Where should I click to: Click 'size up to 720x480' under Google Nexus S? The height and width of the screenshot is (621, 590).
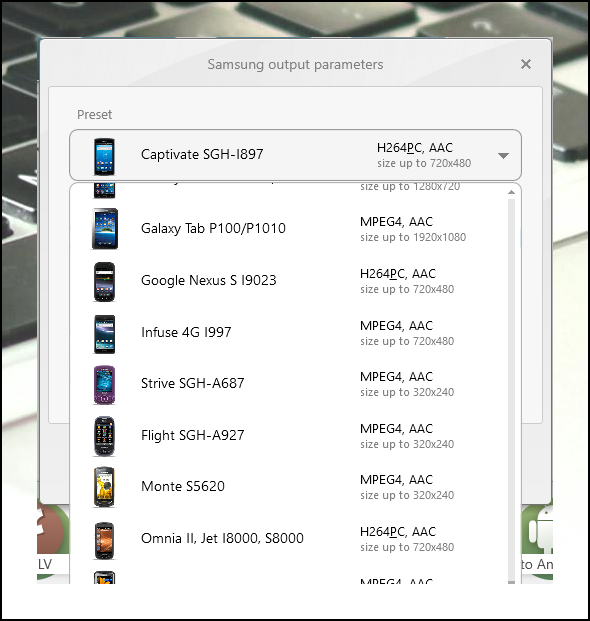click(x=407, y=289)
